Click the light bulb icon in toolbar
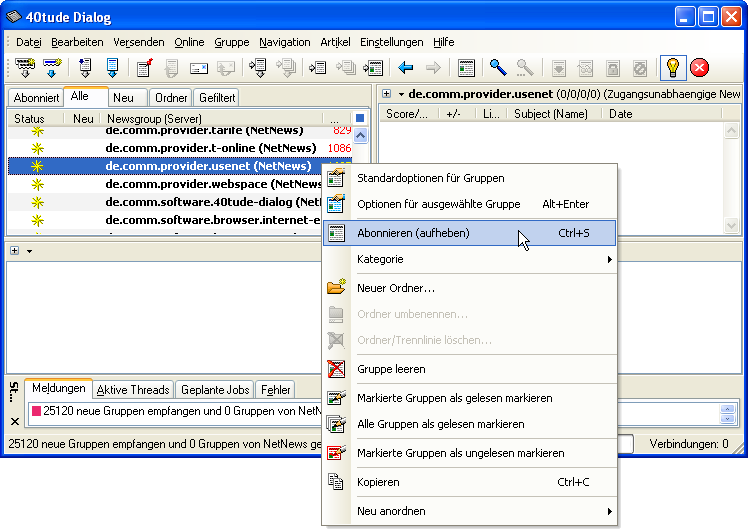The height and width of the screenshot is (529, 748). [x=673, y=68]
